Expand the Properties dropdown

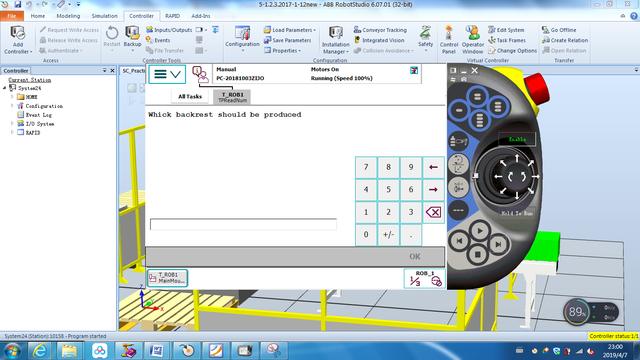click(x=300, y=51)
